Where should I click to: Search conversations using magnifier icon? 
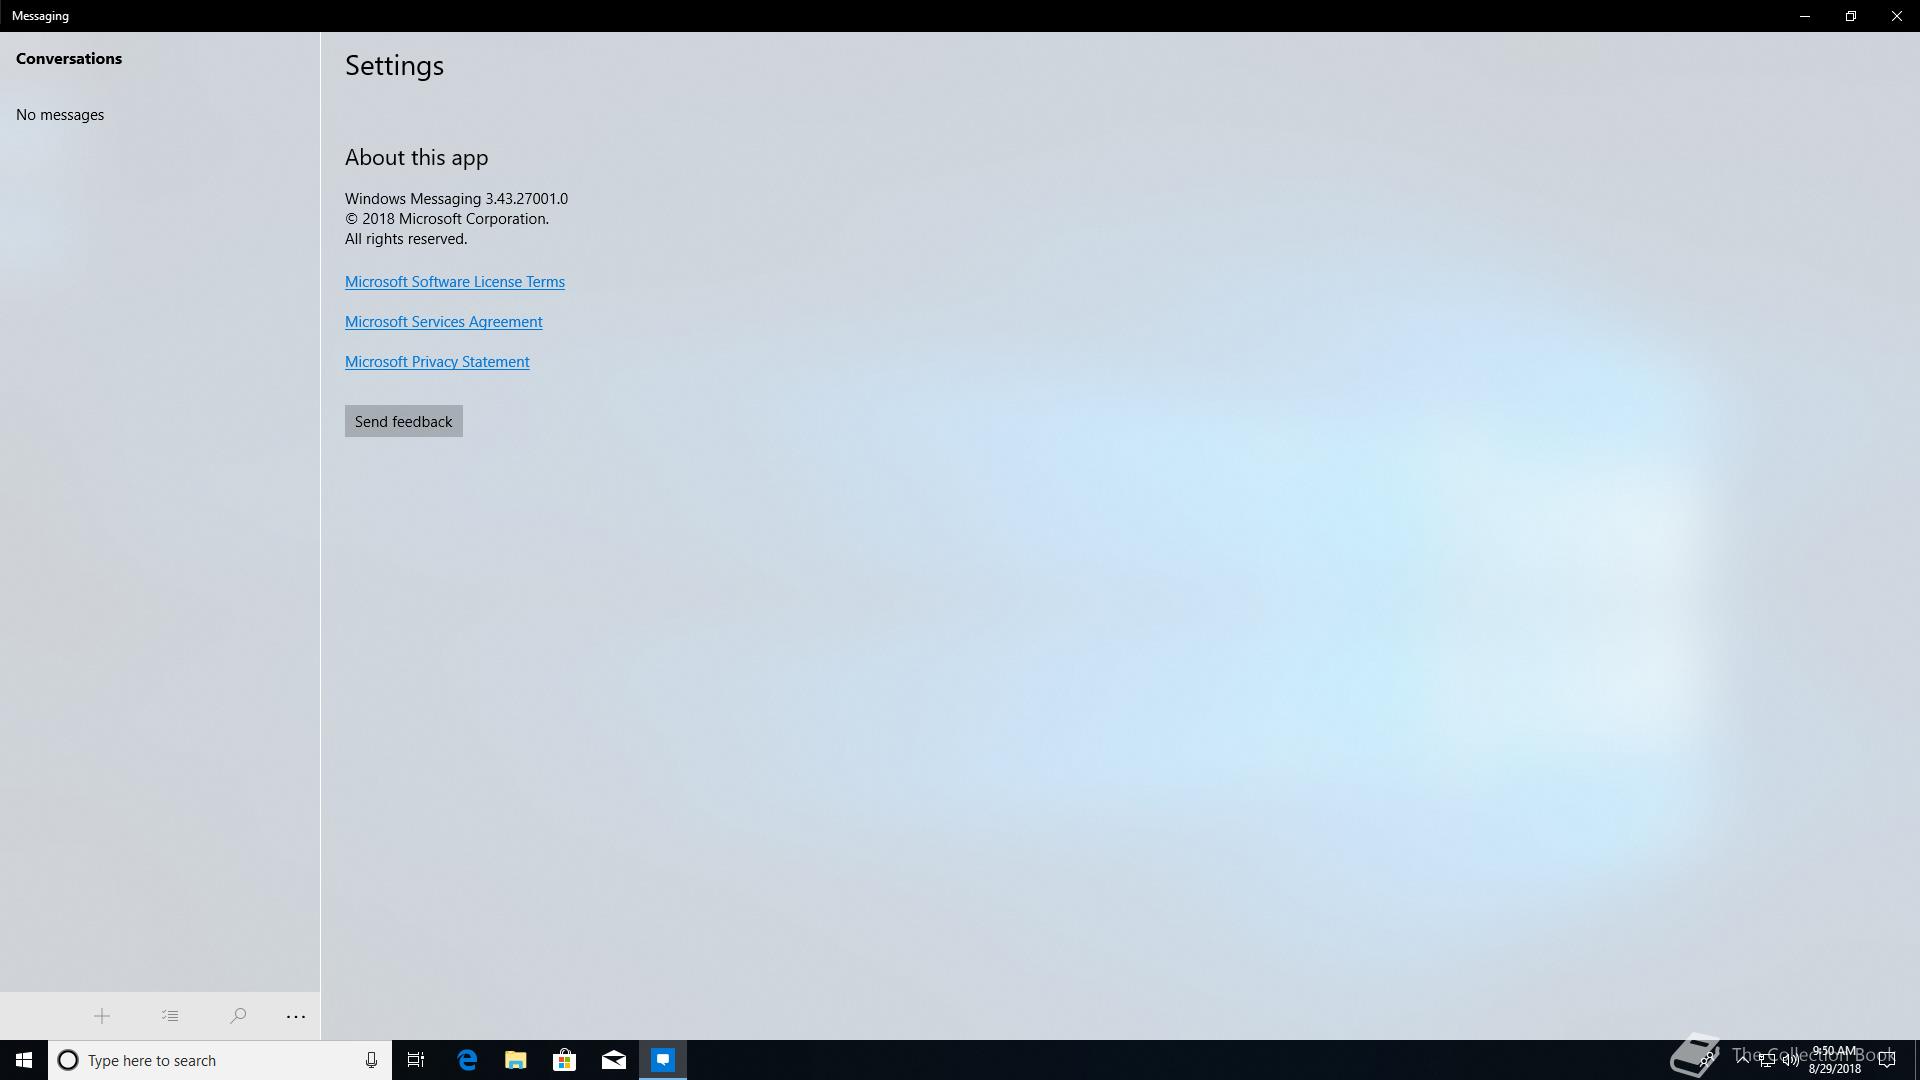coord(238,1016)
